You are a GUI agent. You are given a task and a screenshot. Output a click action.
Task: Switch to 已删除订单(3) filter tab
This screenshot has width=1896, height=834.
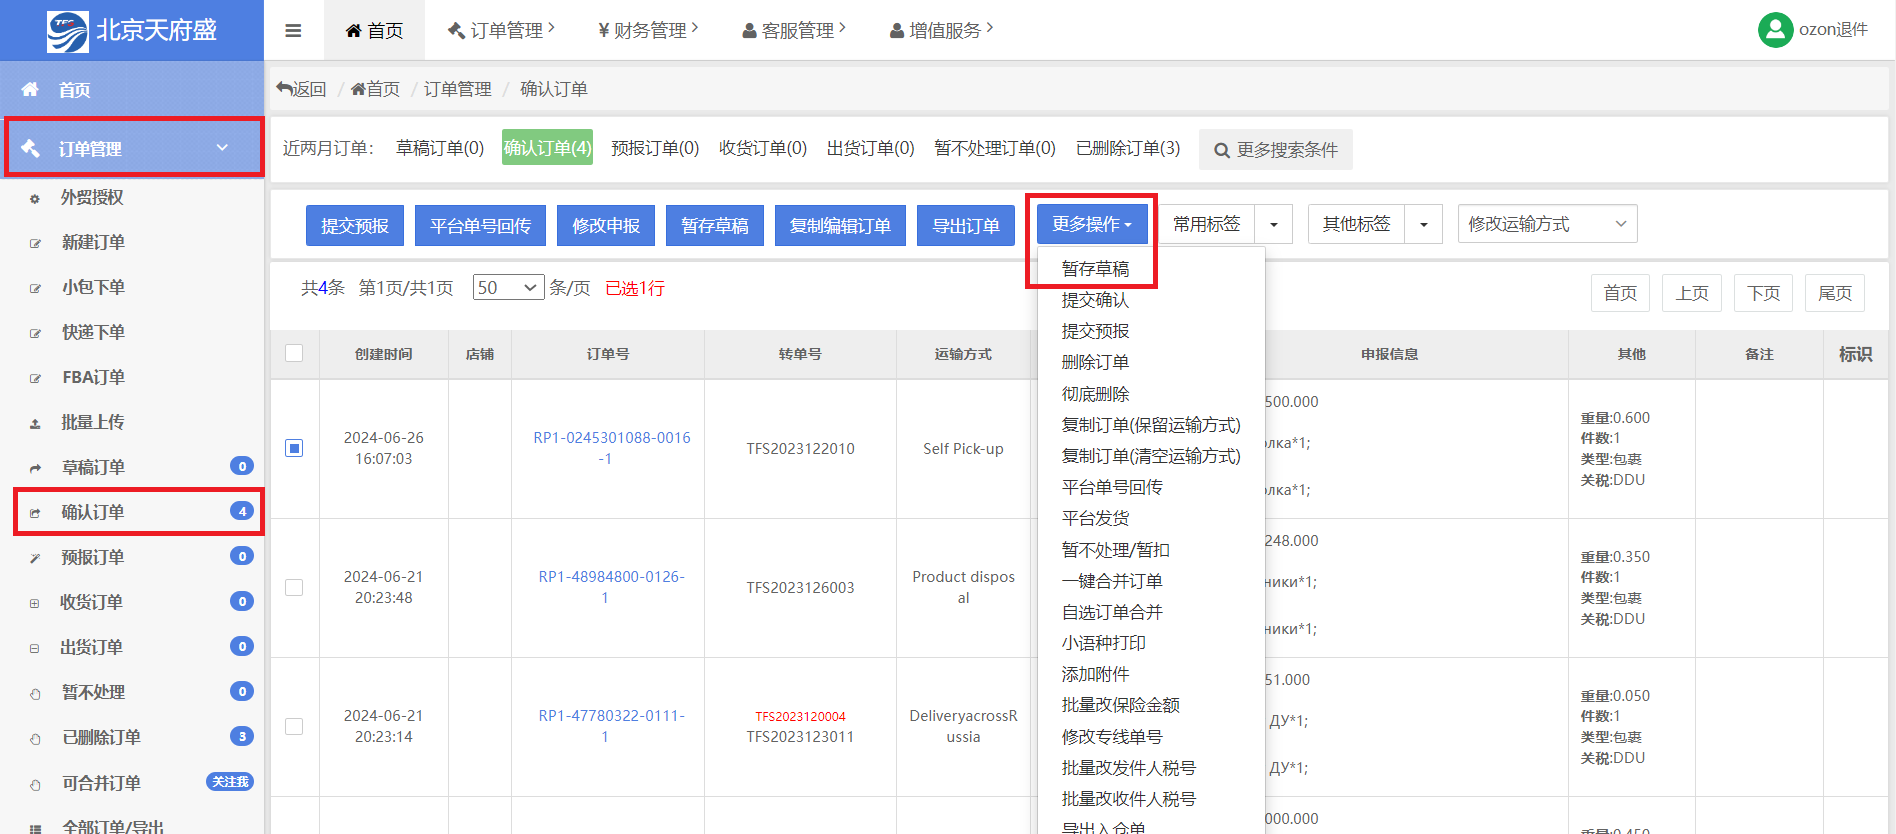1127,148
